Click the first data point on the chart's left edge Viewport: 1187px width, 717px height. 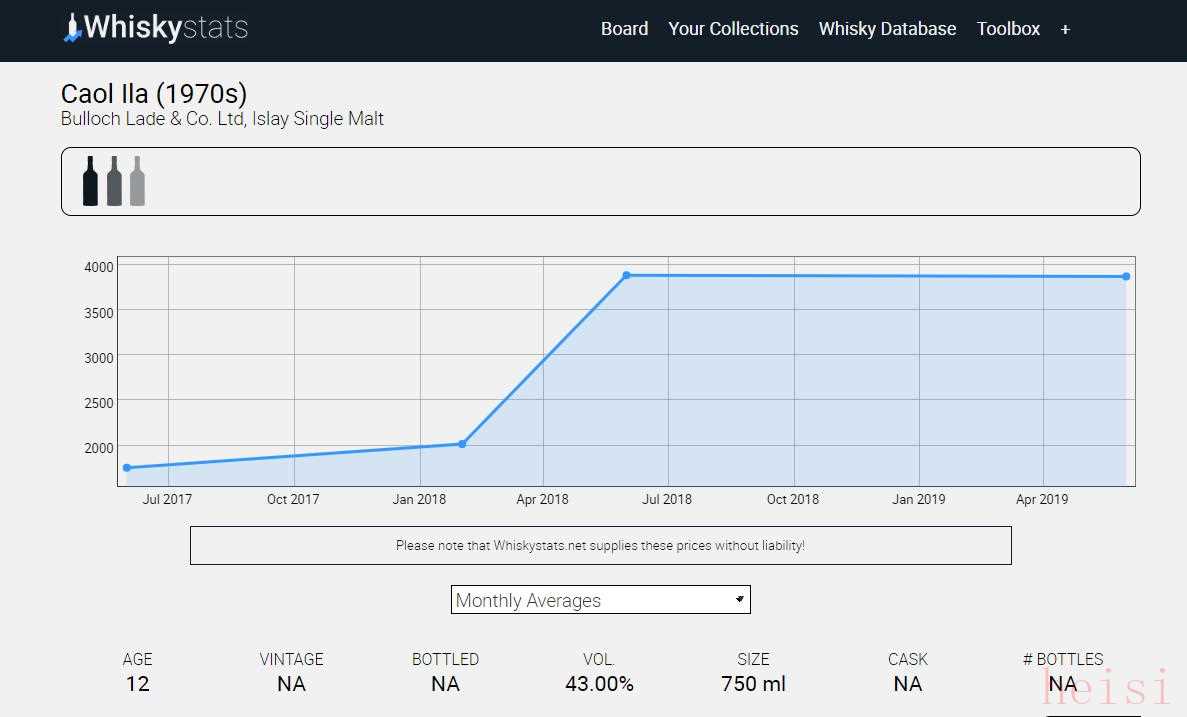click(127, 468)
